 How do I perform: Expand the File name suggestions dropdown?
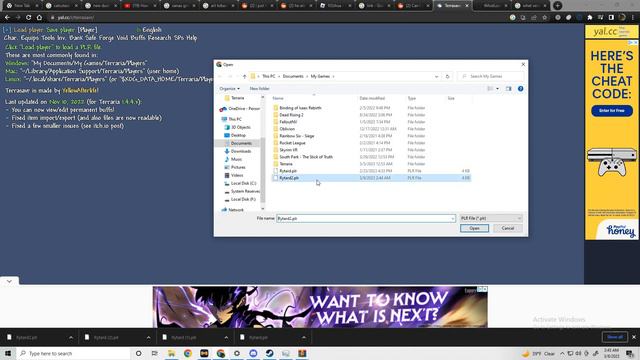[x=452, y=218]
